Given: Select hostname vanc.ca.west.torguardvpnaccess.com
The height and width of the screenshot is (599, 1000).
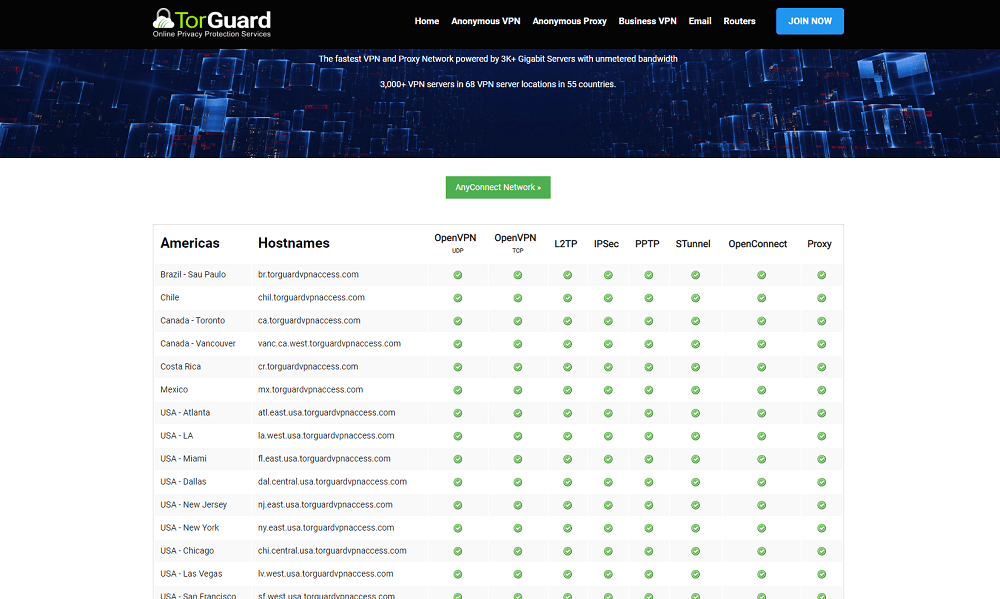Looking at the screenshot, I should click(329, 343).
